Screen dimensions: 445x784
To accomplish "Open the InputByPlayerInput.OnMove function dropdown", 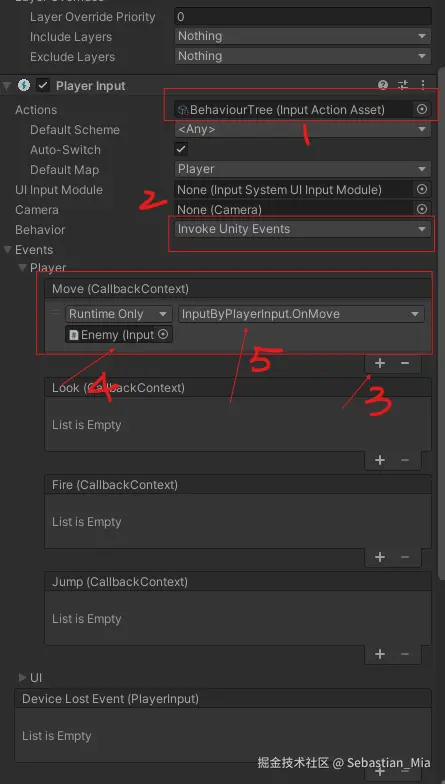I will [302, 314].
